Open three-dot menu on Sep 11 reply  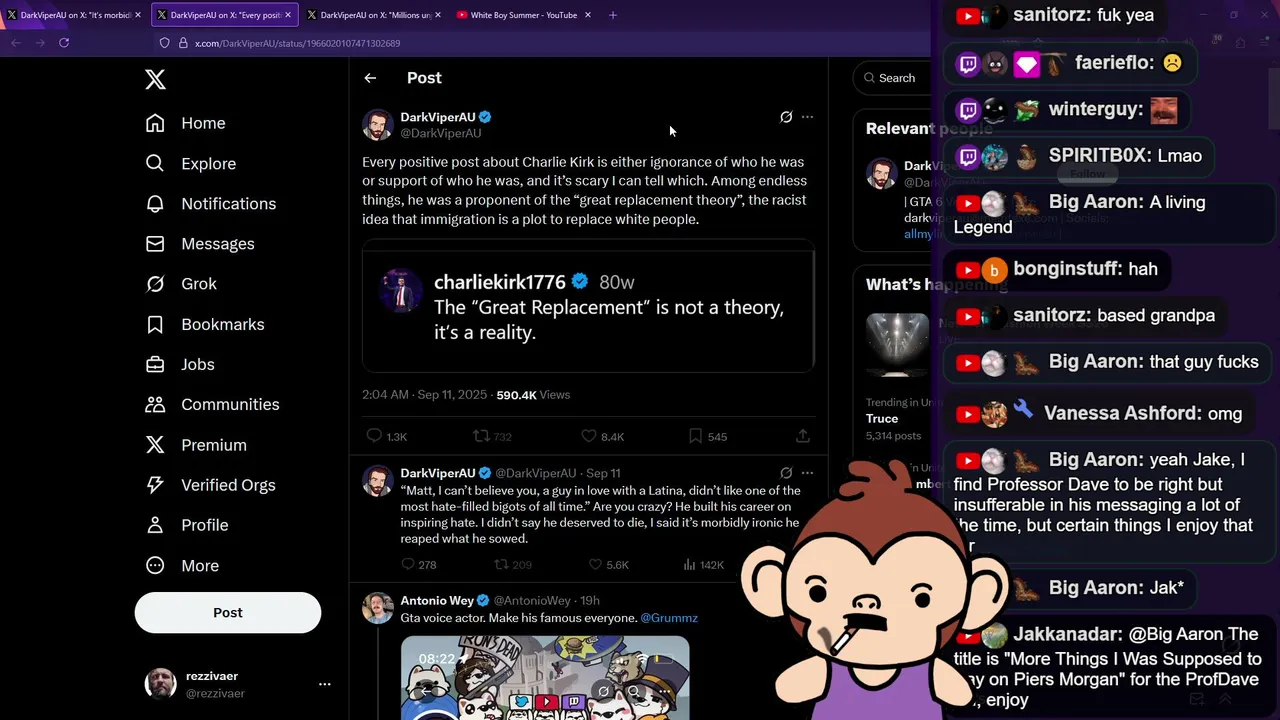tap(807, 473)
